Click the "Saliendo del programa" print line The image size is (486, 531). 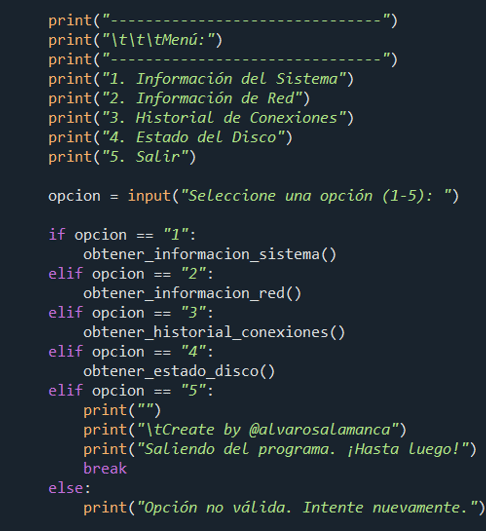coord(280,449)
